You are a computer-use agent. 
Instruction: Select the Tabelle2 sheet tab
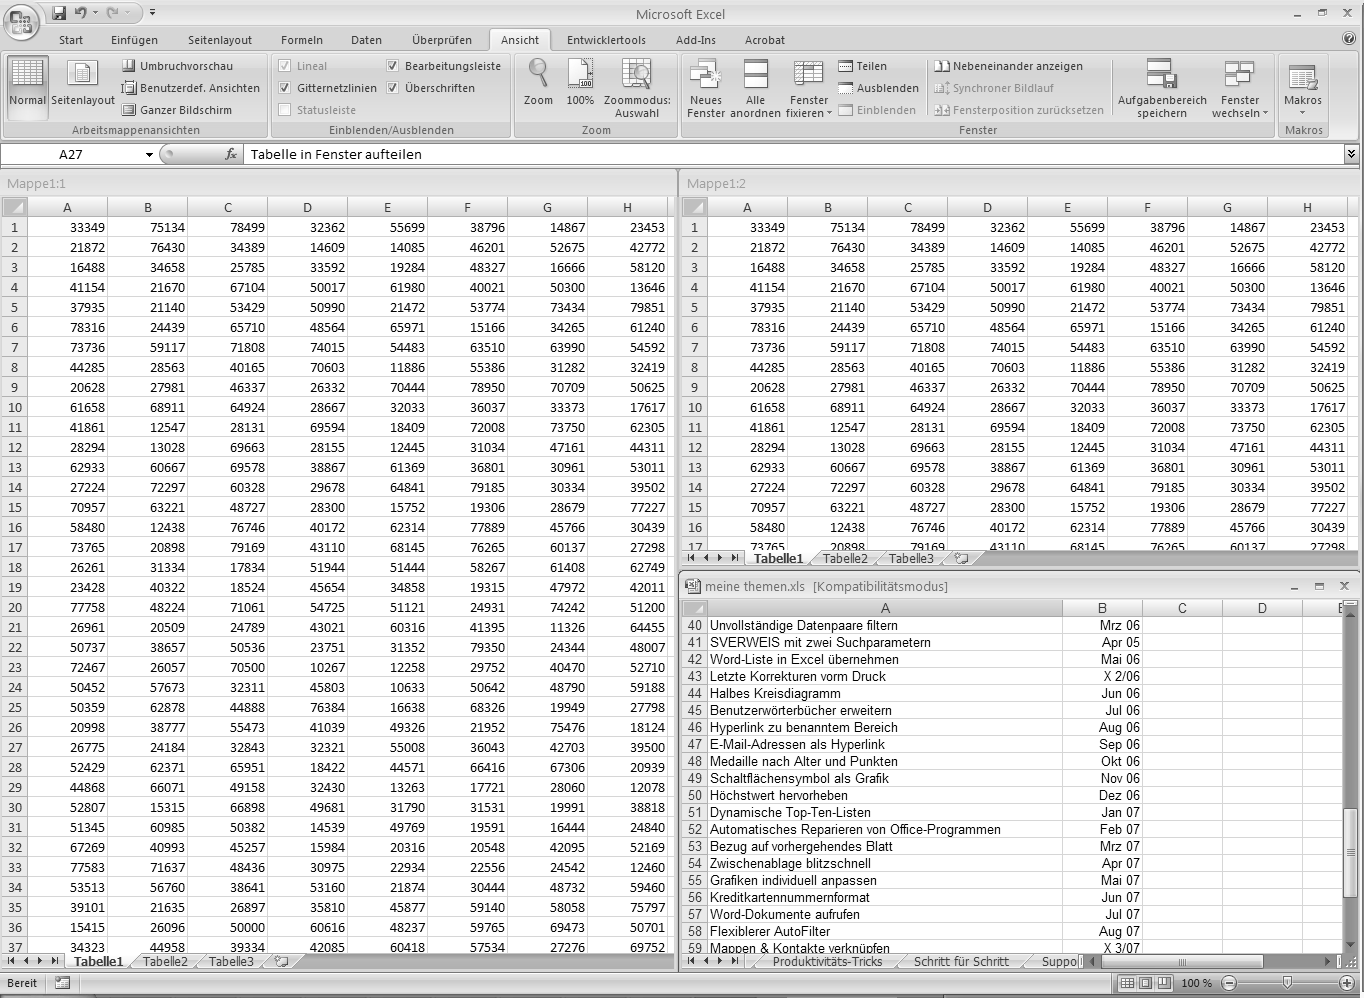click(x=163, y=961)
